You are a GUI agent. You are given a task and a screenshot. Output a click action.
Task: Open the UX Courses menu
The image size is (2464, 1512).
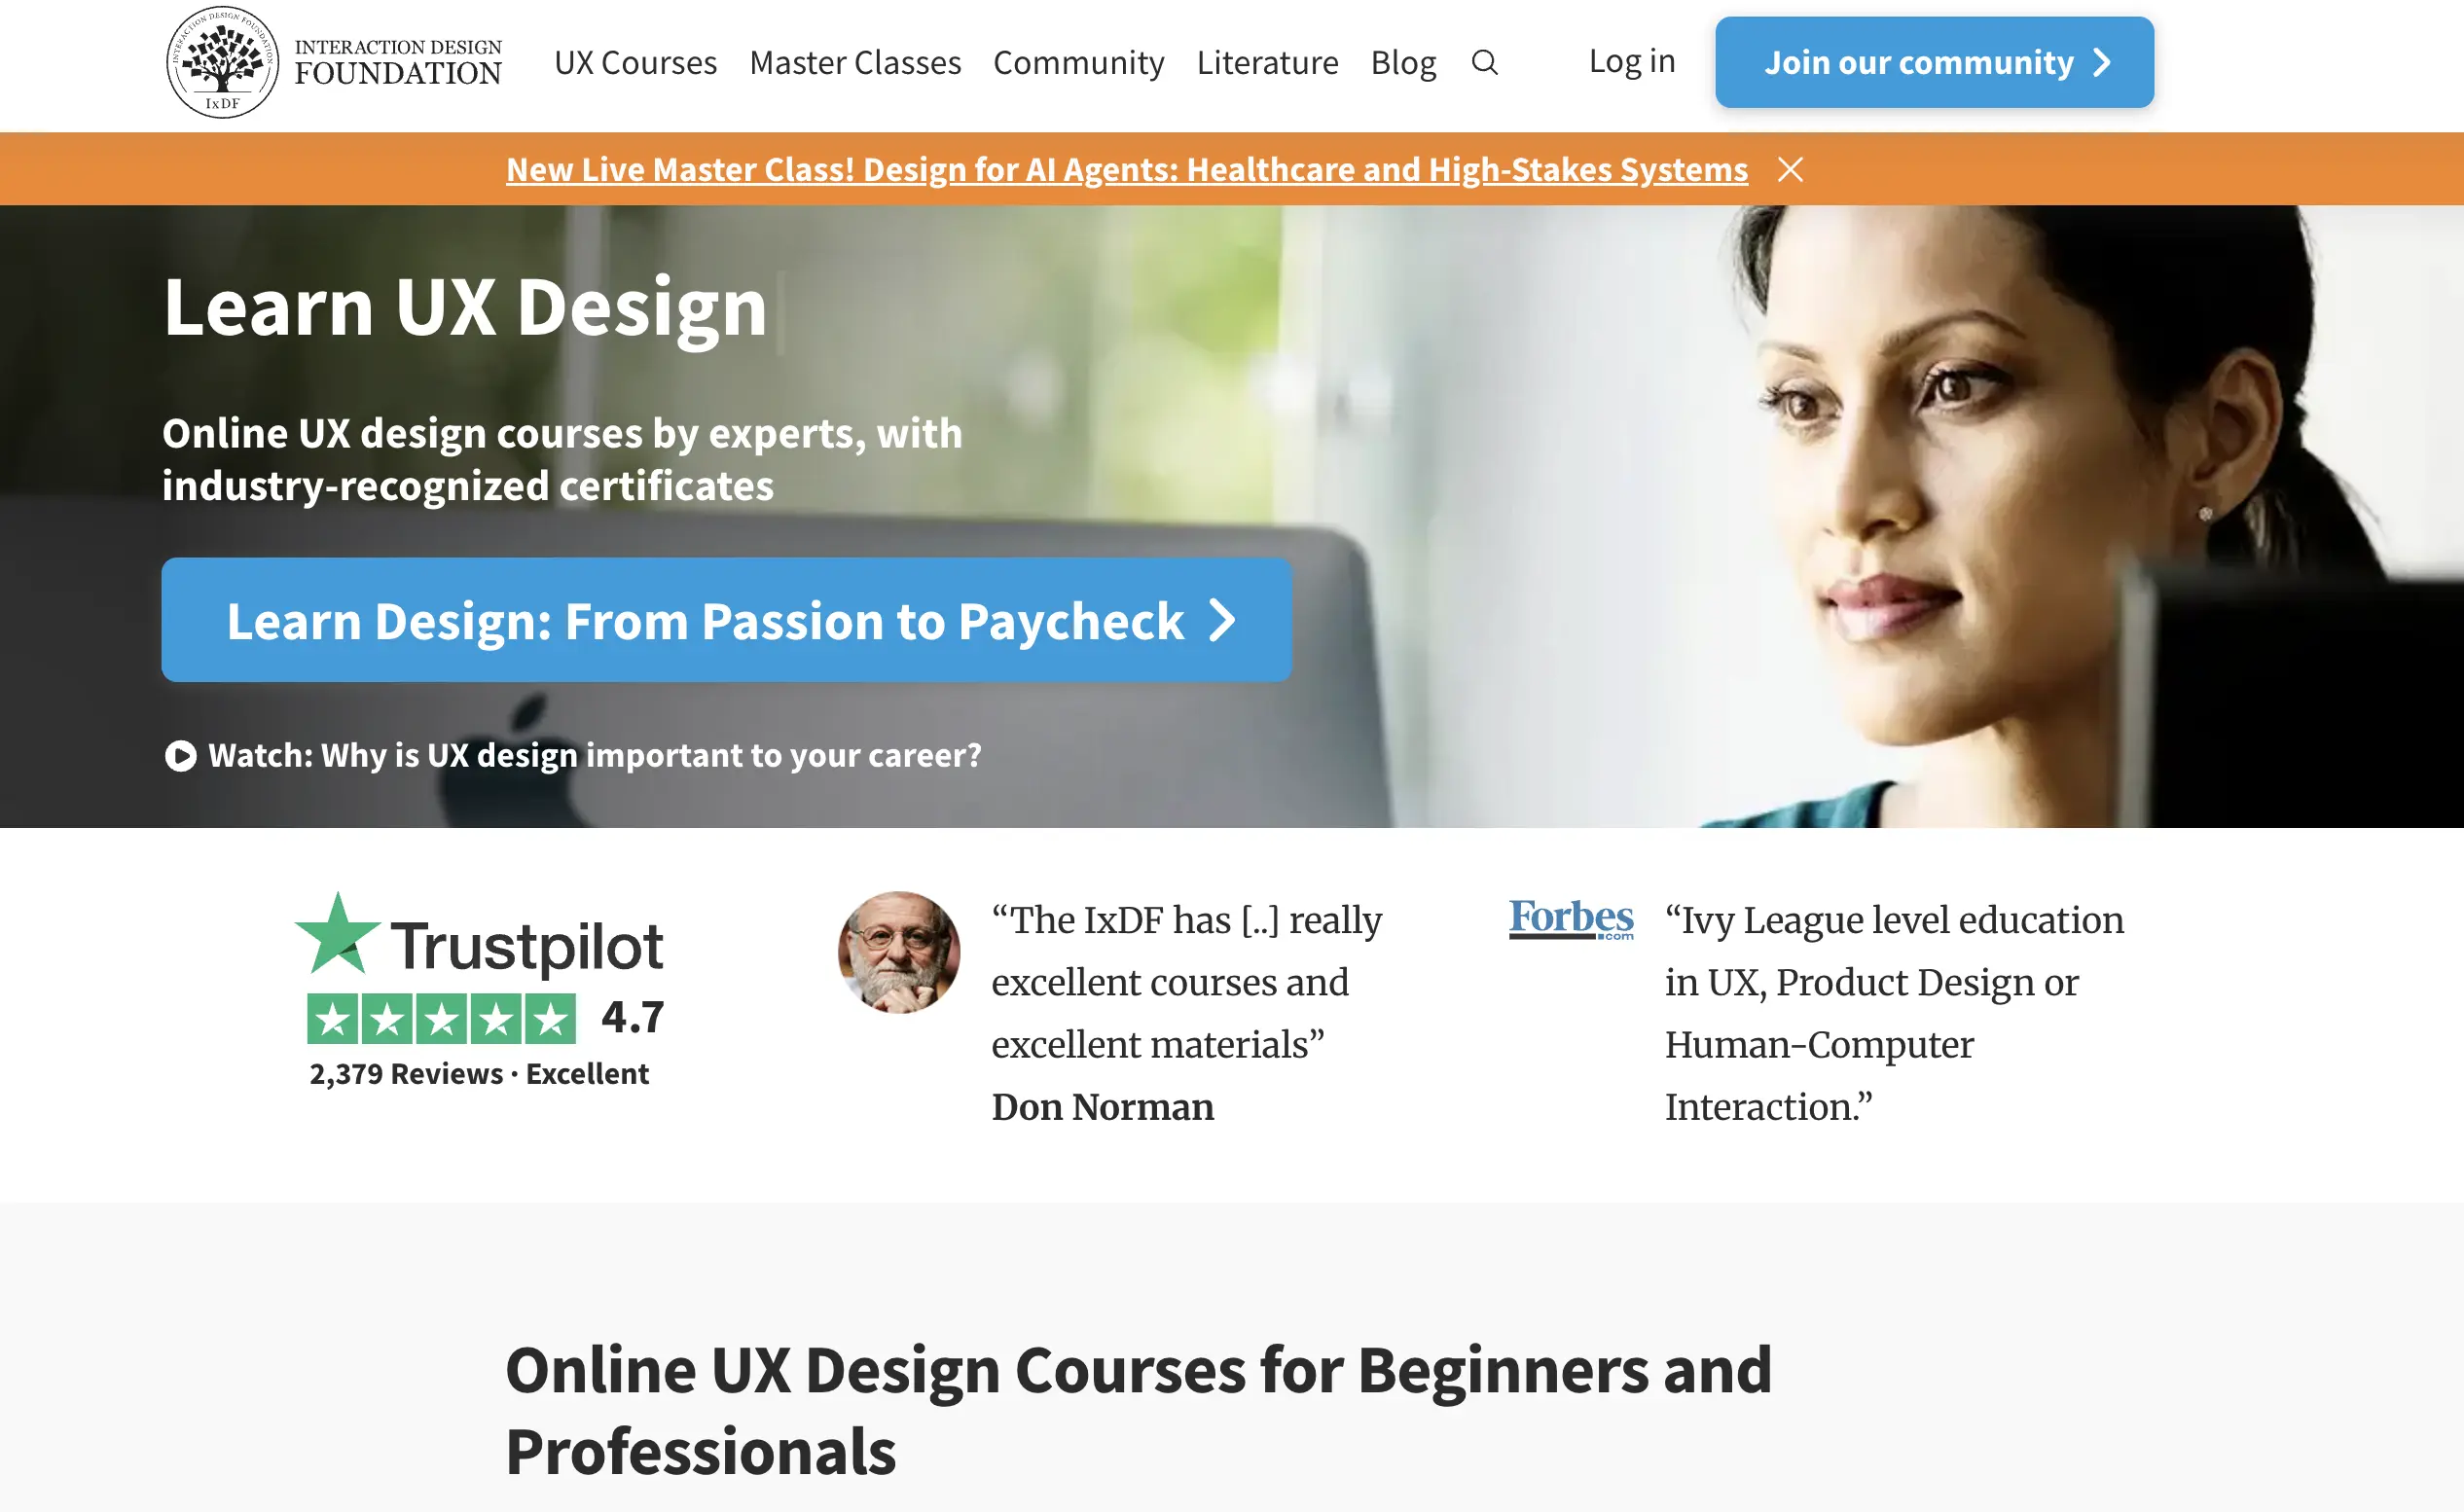635,62
